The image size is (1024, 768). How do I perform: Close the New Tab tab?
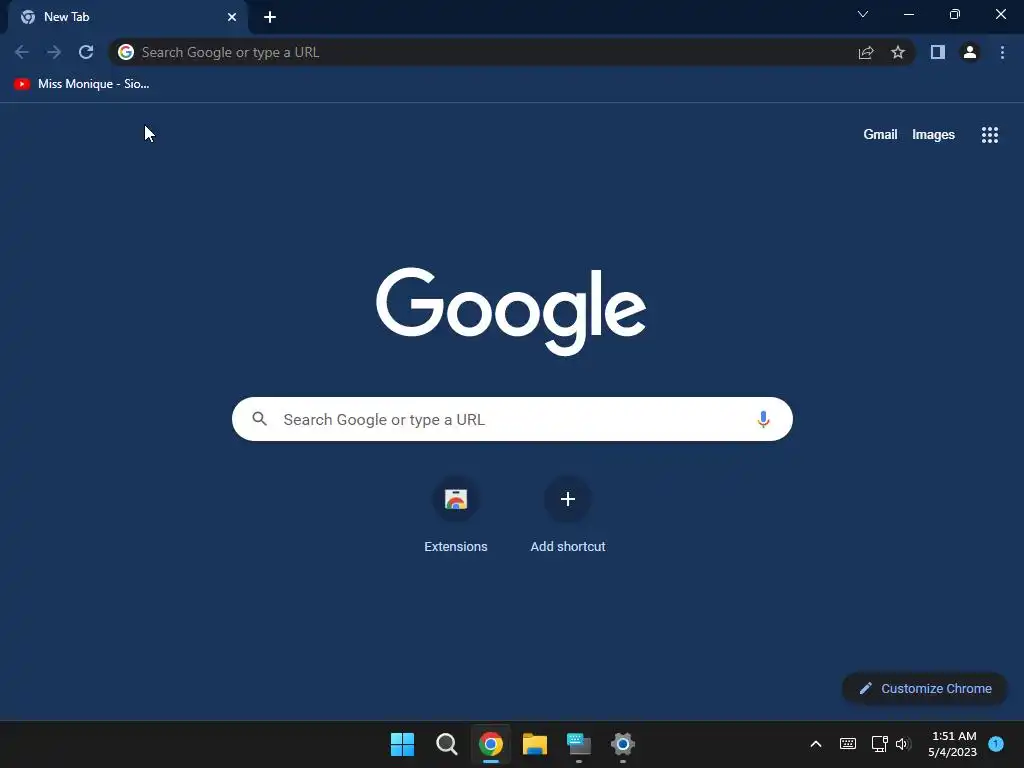(x=232, y=17)
